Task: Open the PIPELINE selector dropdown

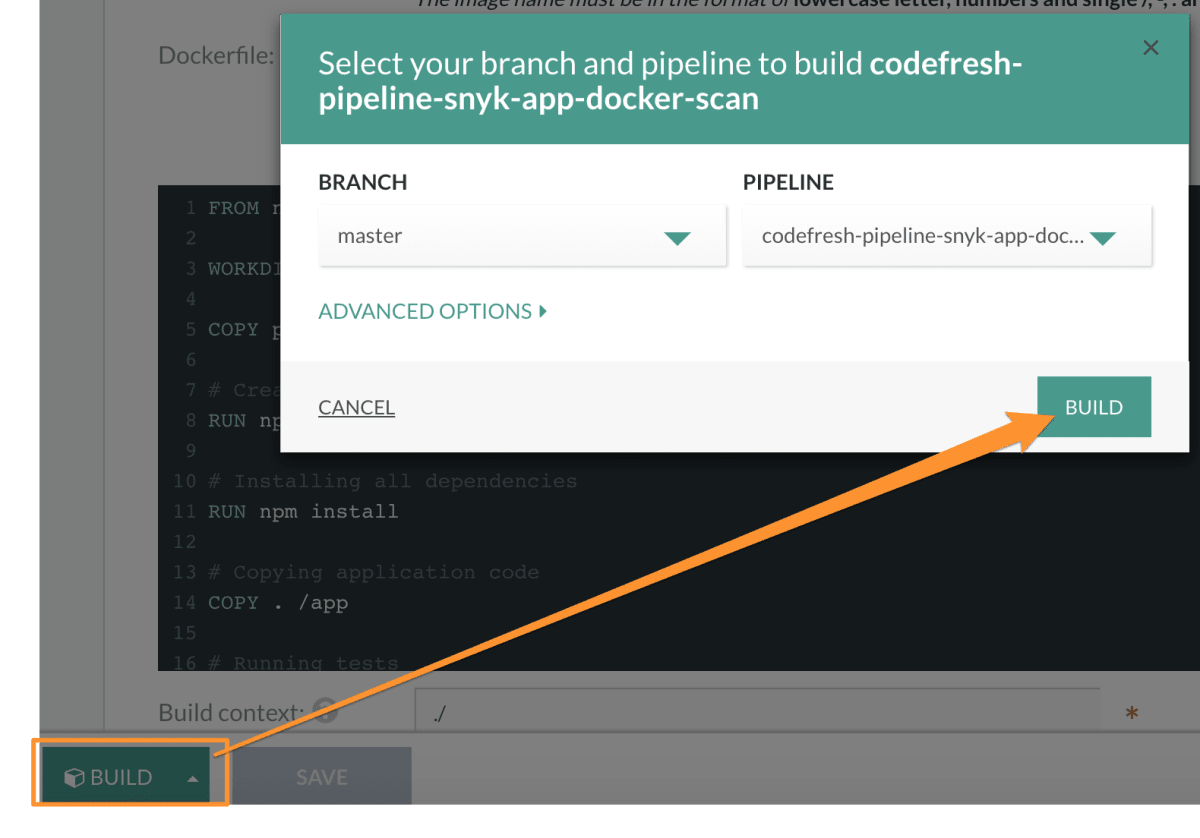Action: pos(945,235)
